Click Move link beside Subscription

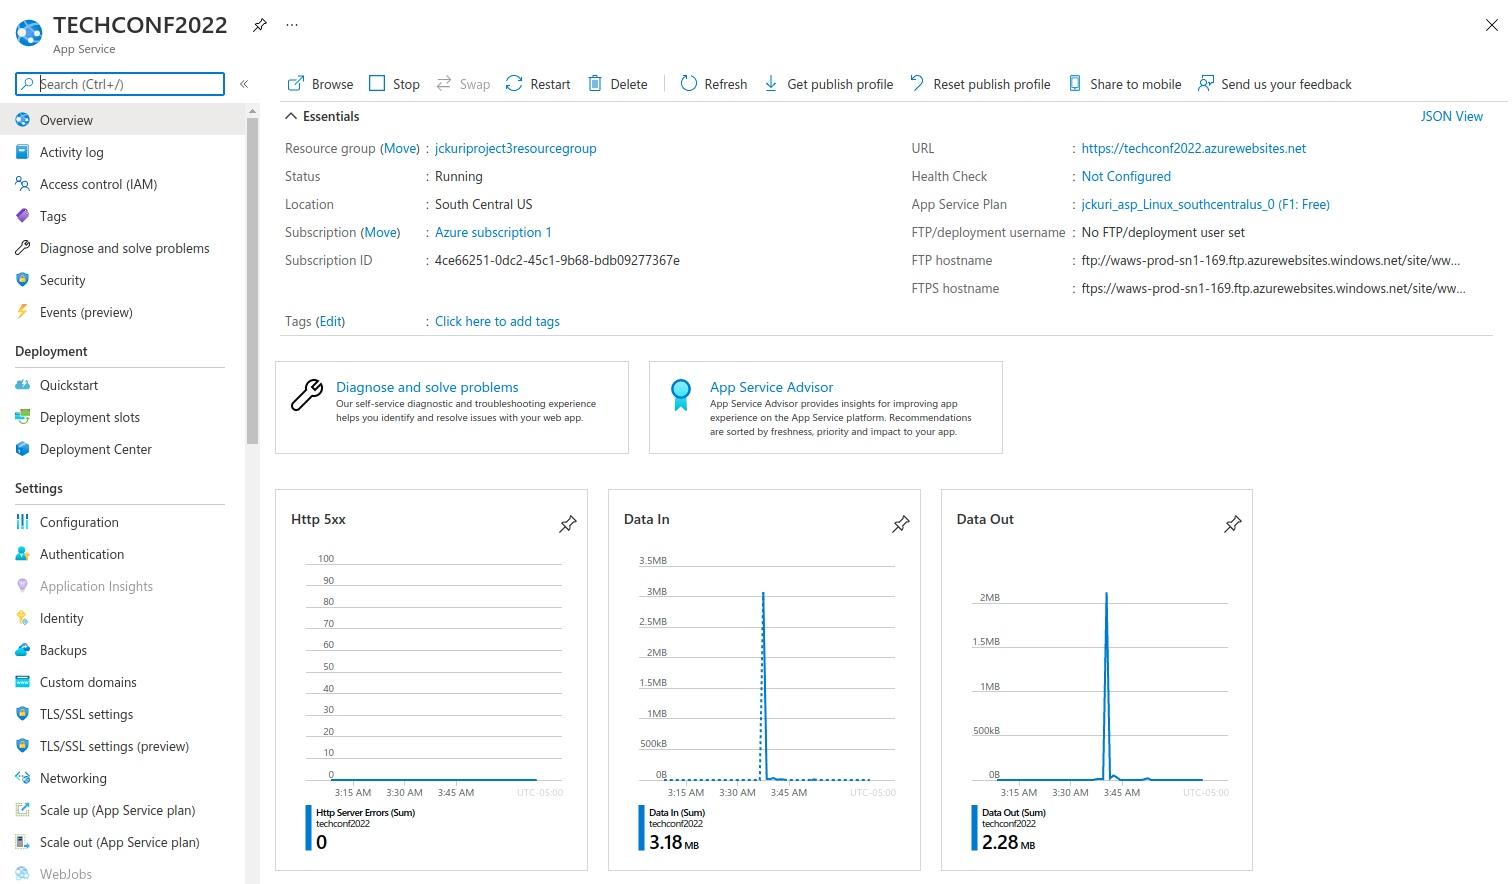(x=380, y=232)
